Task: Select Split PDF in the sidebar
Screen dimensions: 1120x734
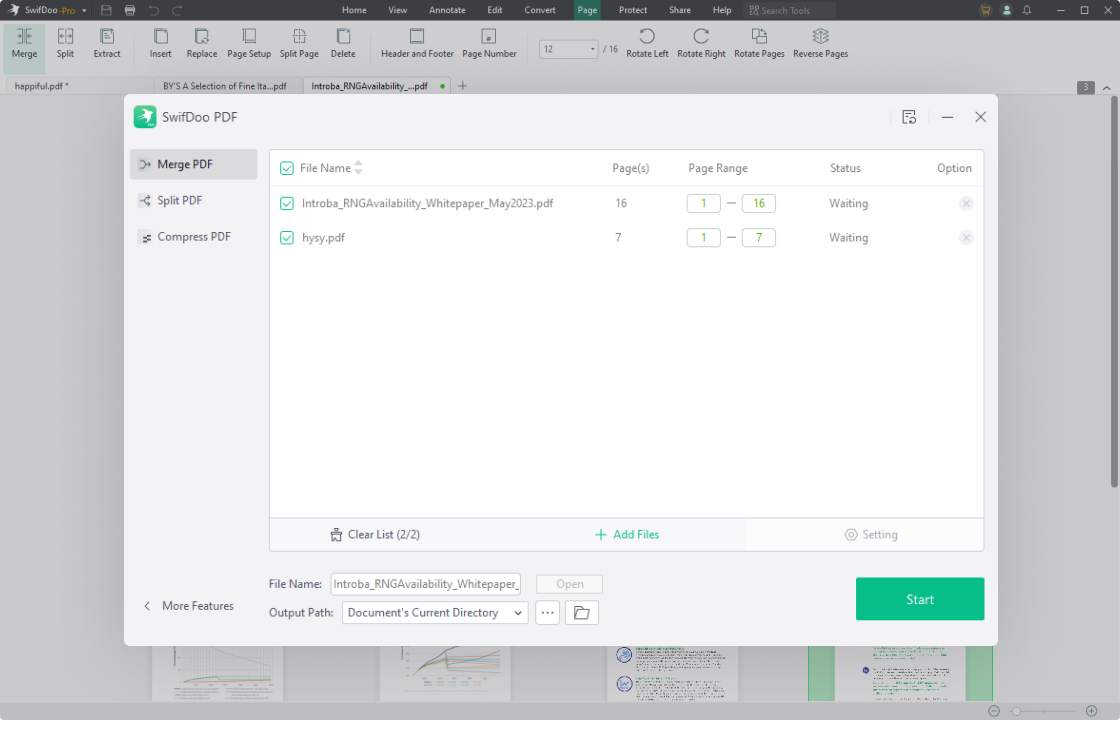Action: [x=194, y=201]
